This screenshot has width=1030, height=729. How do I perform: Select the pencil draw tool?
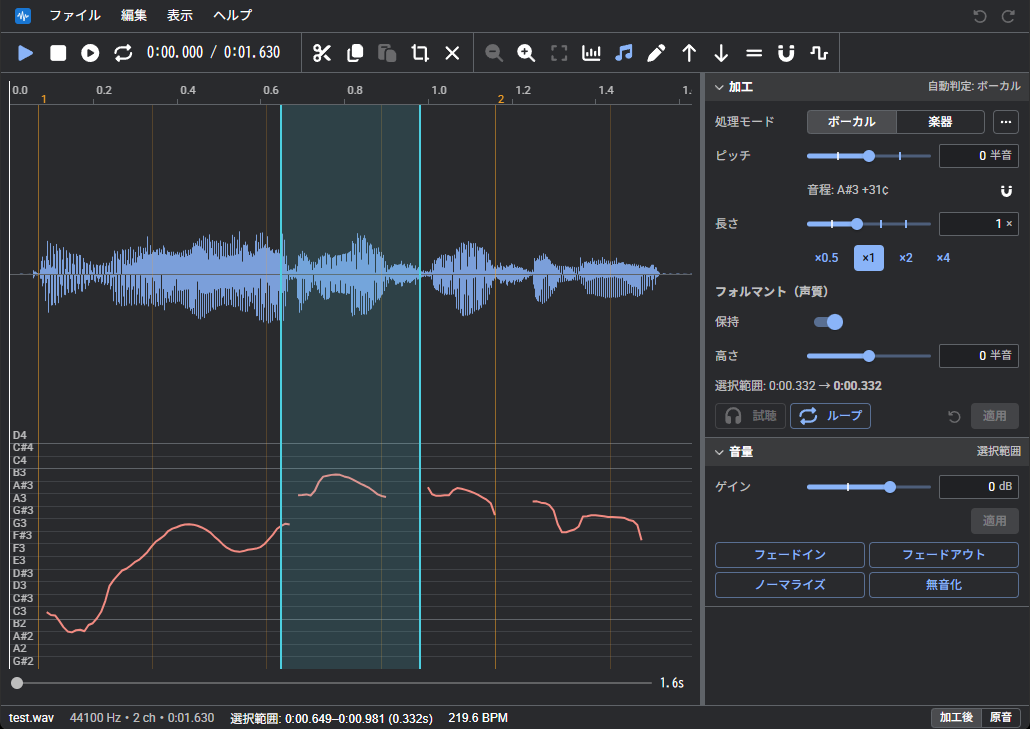click(x=656, y=53)
